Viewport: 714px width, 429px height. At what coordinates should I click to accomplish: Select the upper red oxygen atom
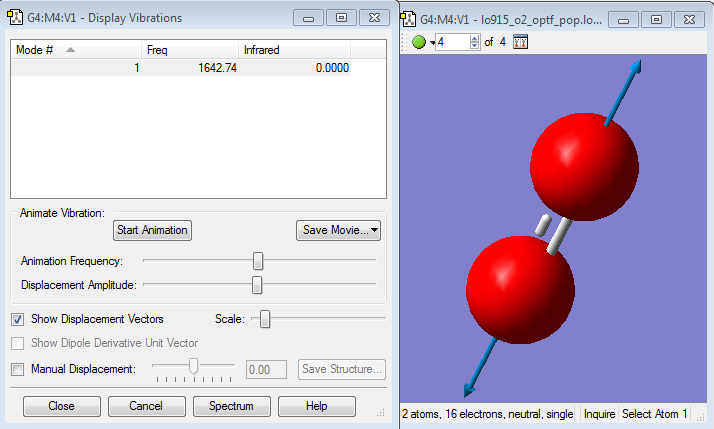click(x=585, y=167)
